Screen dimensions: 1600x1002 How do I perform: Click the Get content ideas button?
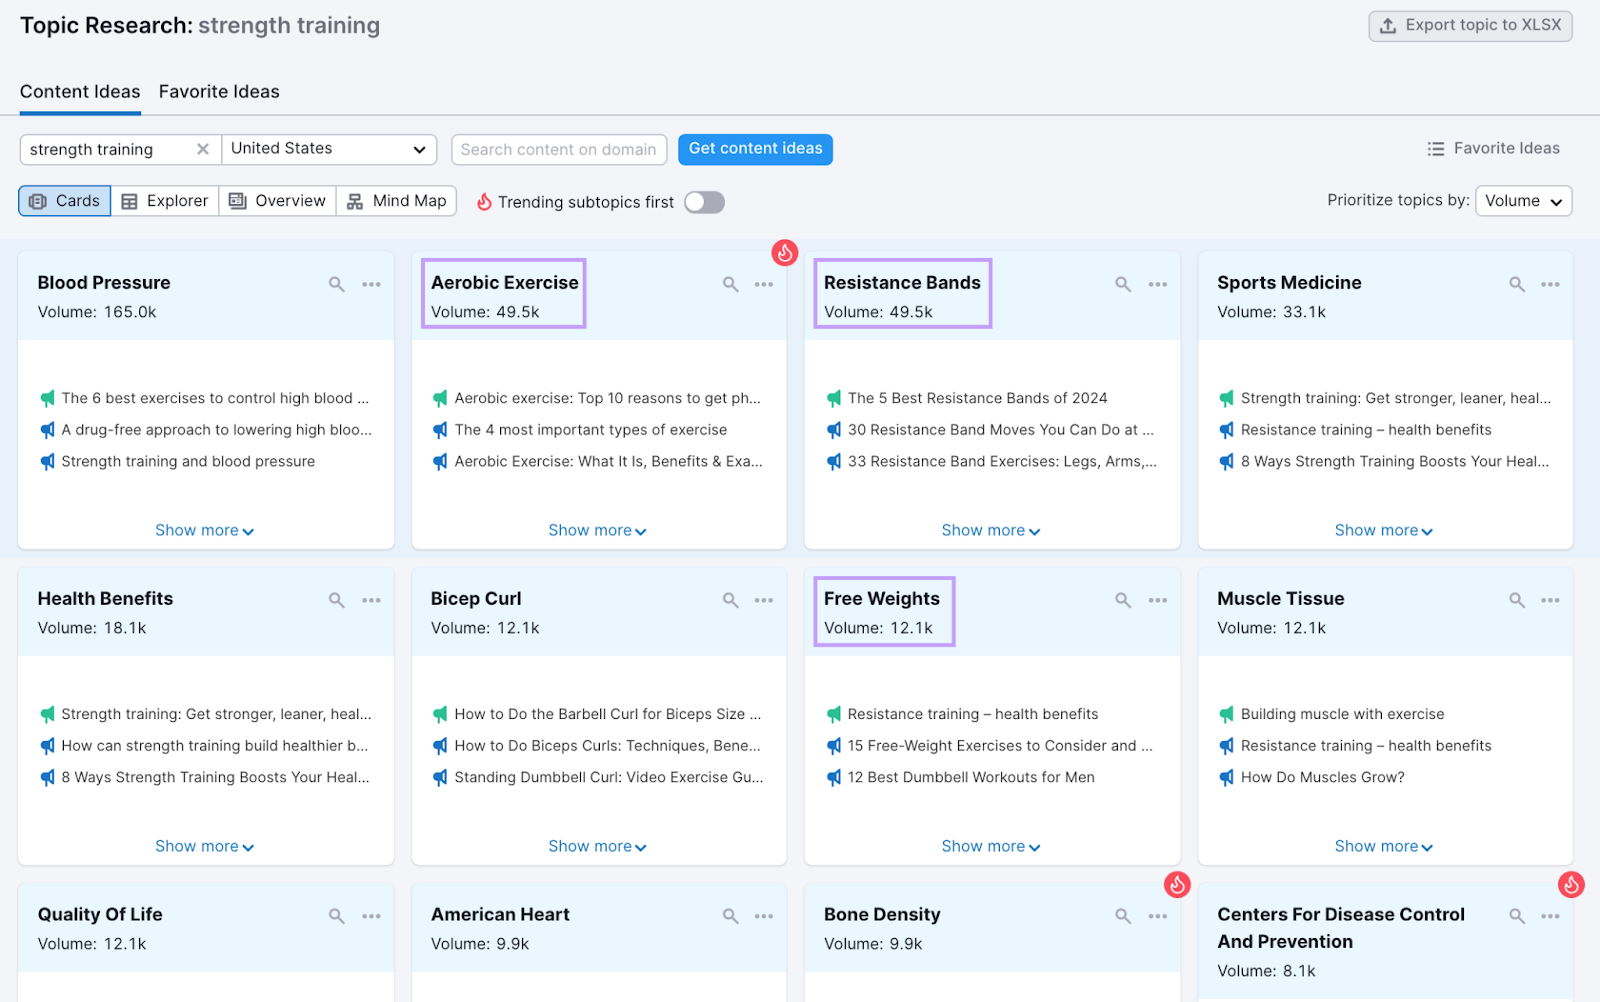click(755, 149)
